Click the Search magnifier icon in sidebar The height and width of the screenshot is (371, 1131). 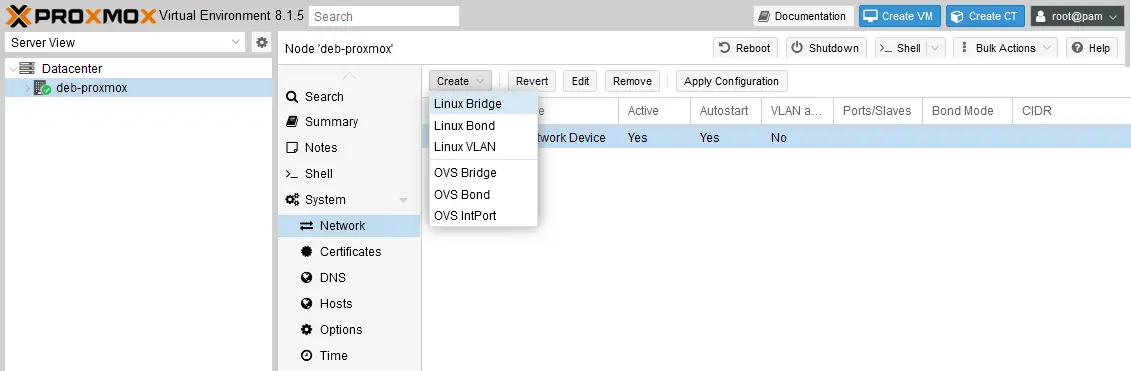(291, 97)
